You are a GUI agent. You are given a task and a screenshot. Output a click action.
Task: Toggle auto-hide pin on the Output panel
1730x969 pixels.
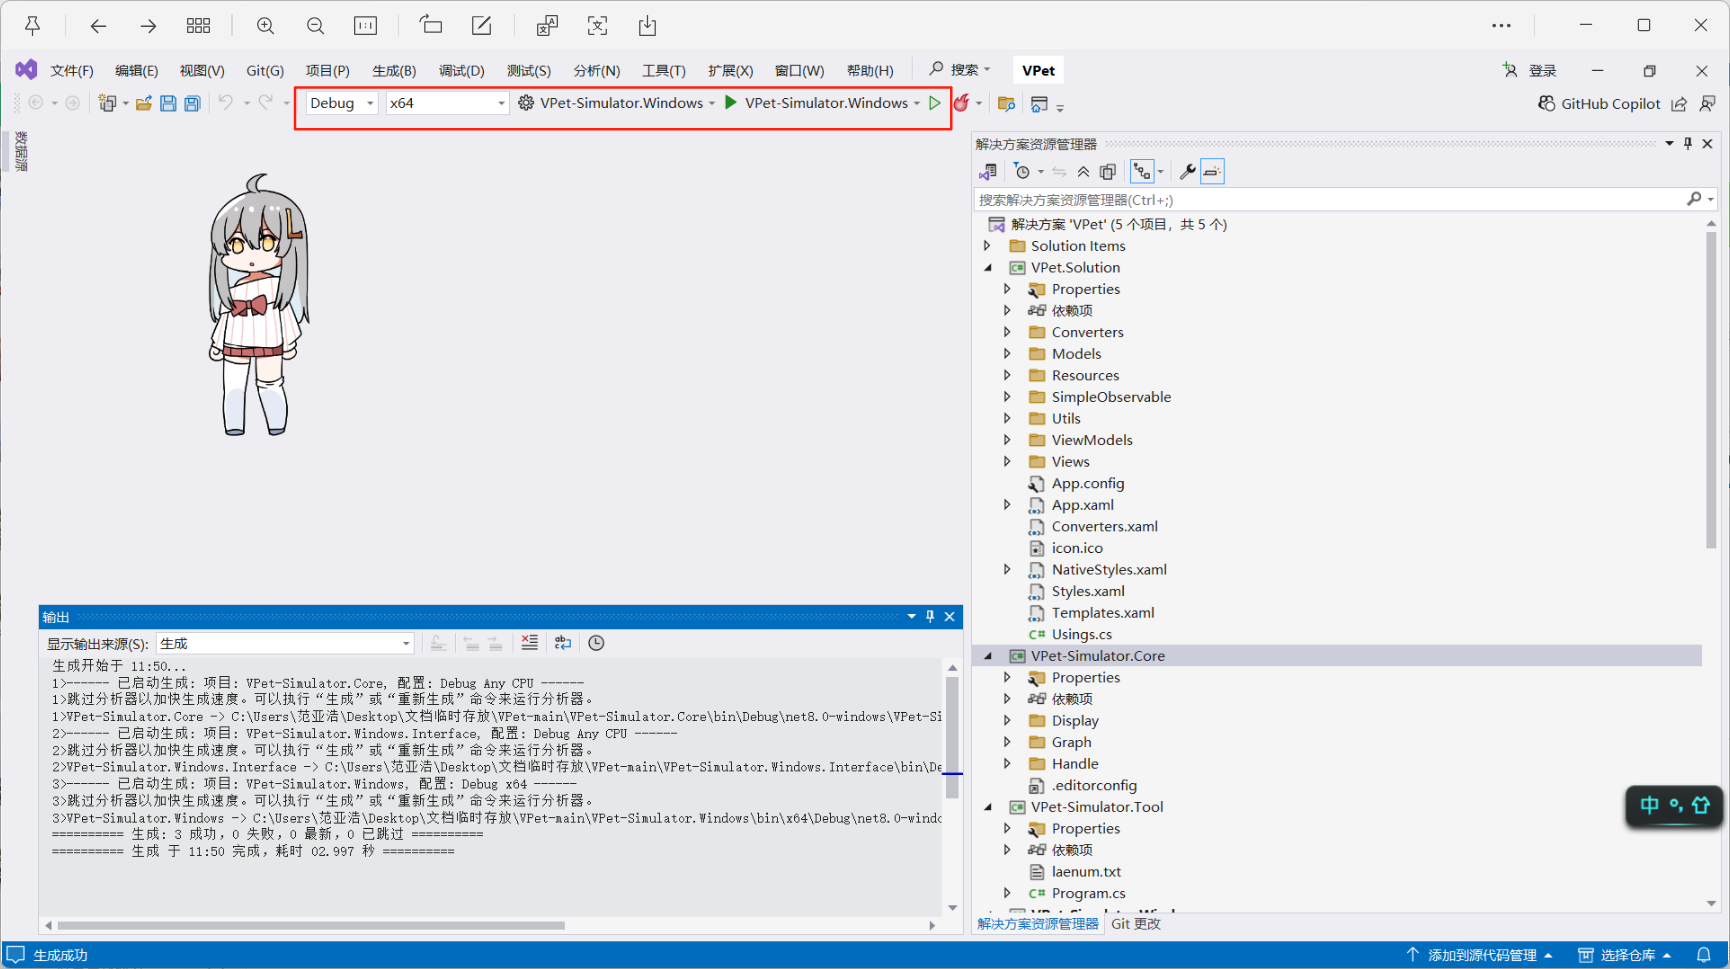pyautogui.click(x=930, y=617)
